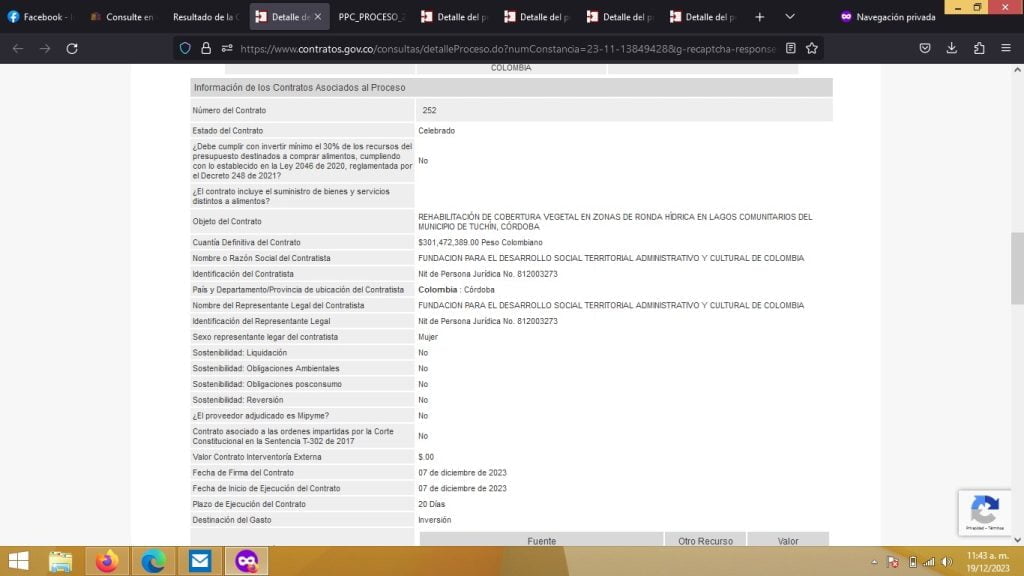
Task: Open Pocket save icon
Action: 925,48
